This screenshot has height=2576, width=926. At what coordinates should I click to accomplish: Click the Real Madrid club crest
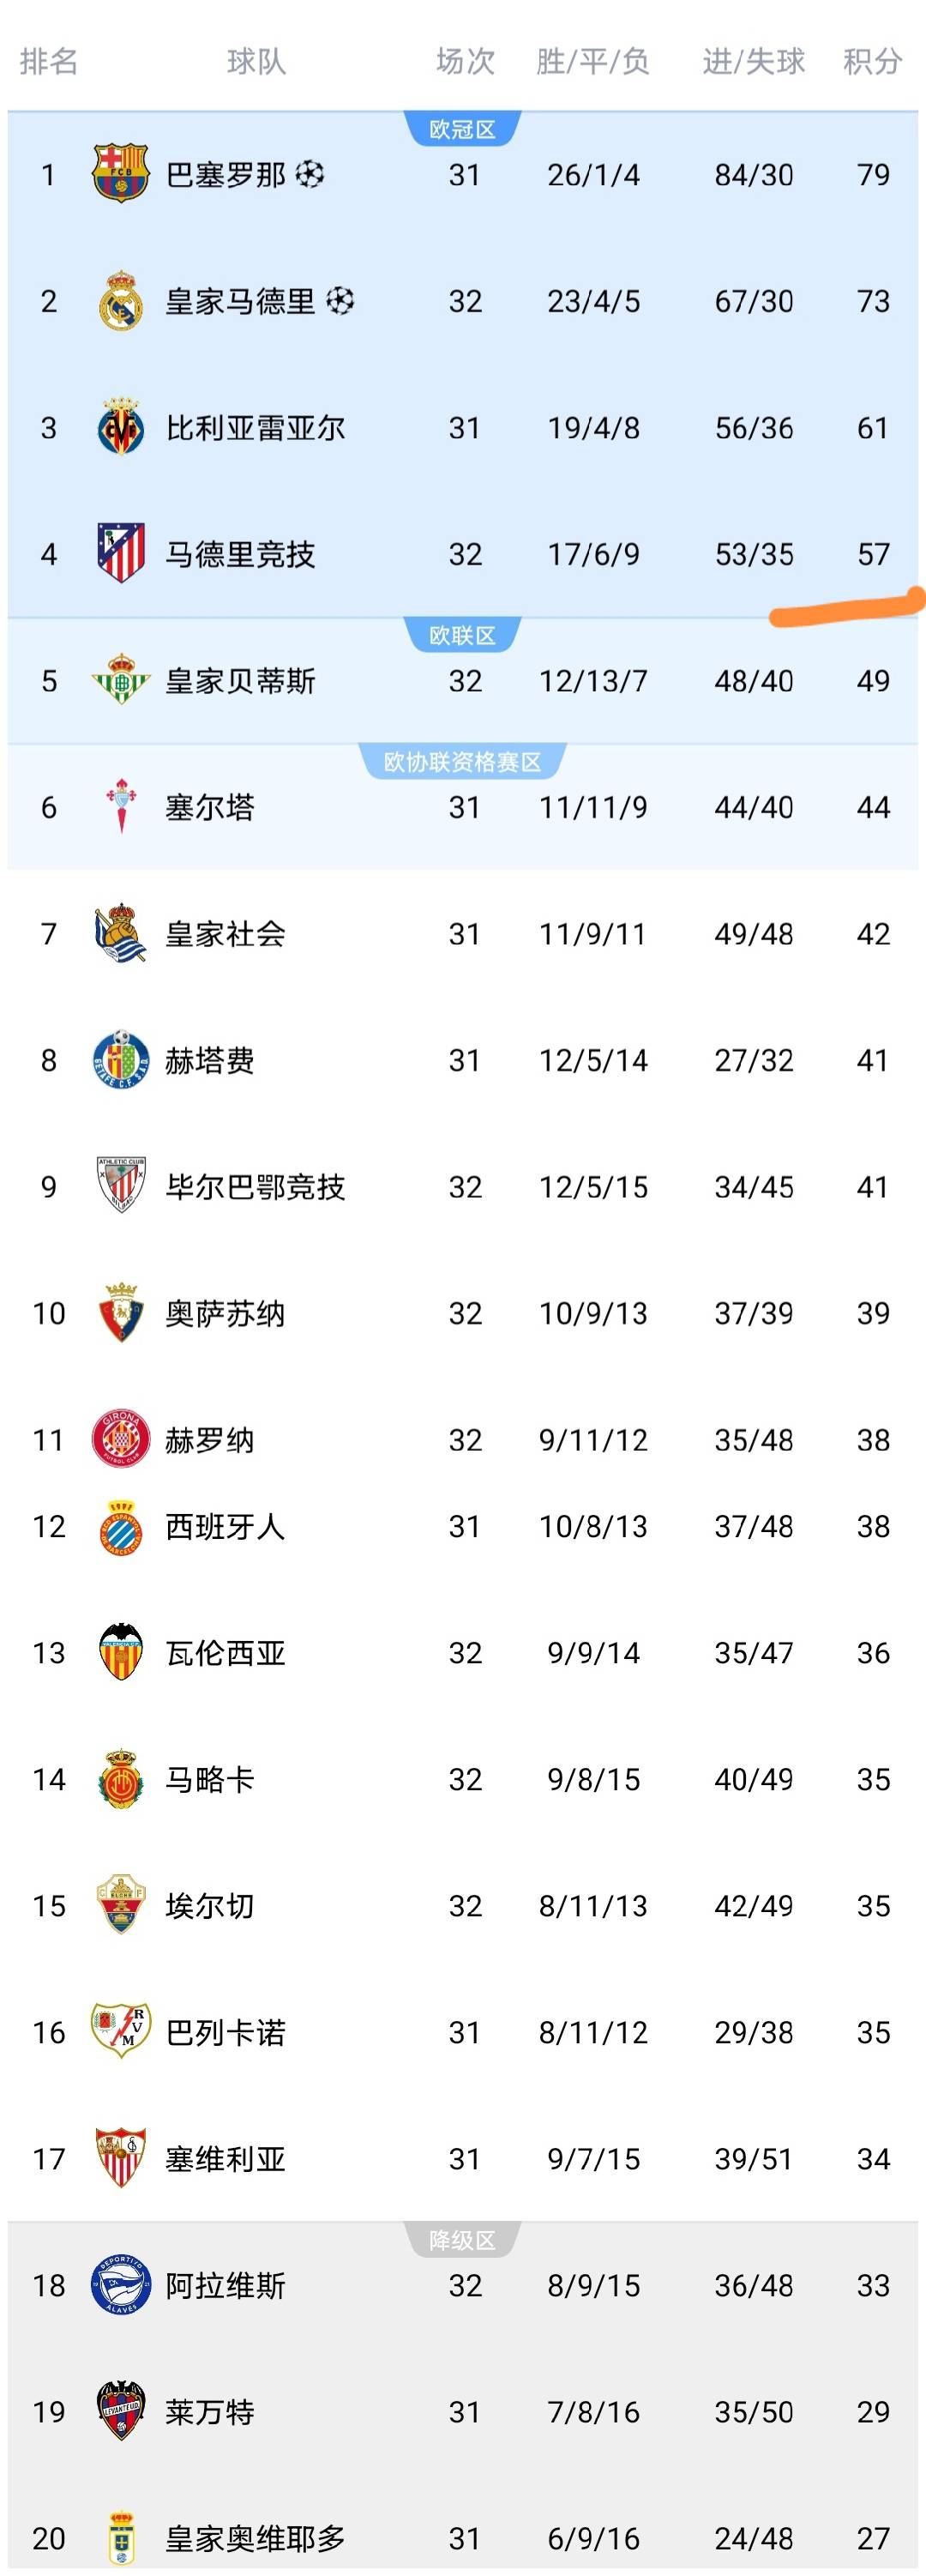click(120, 301)
